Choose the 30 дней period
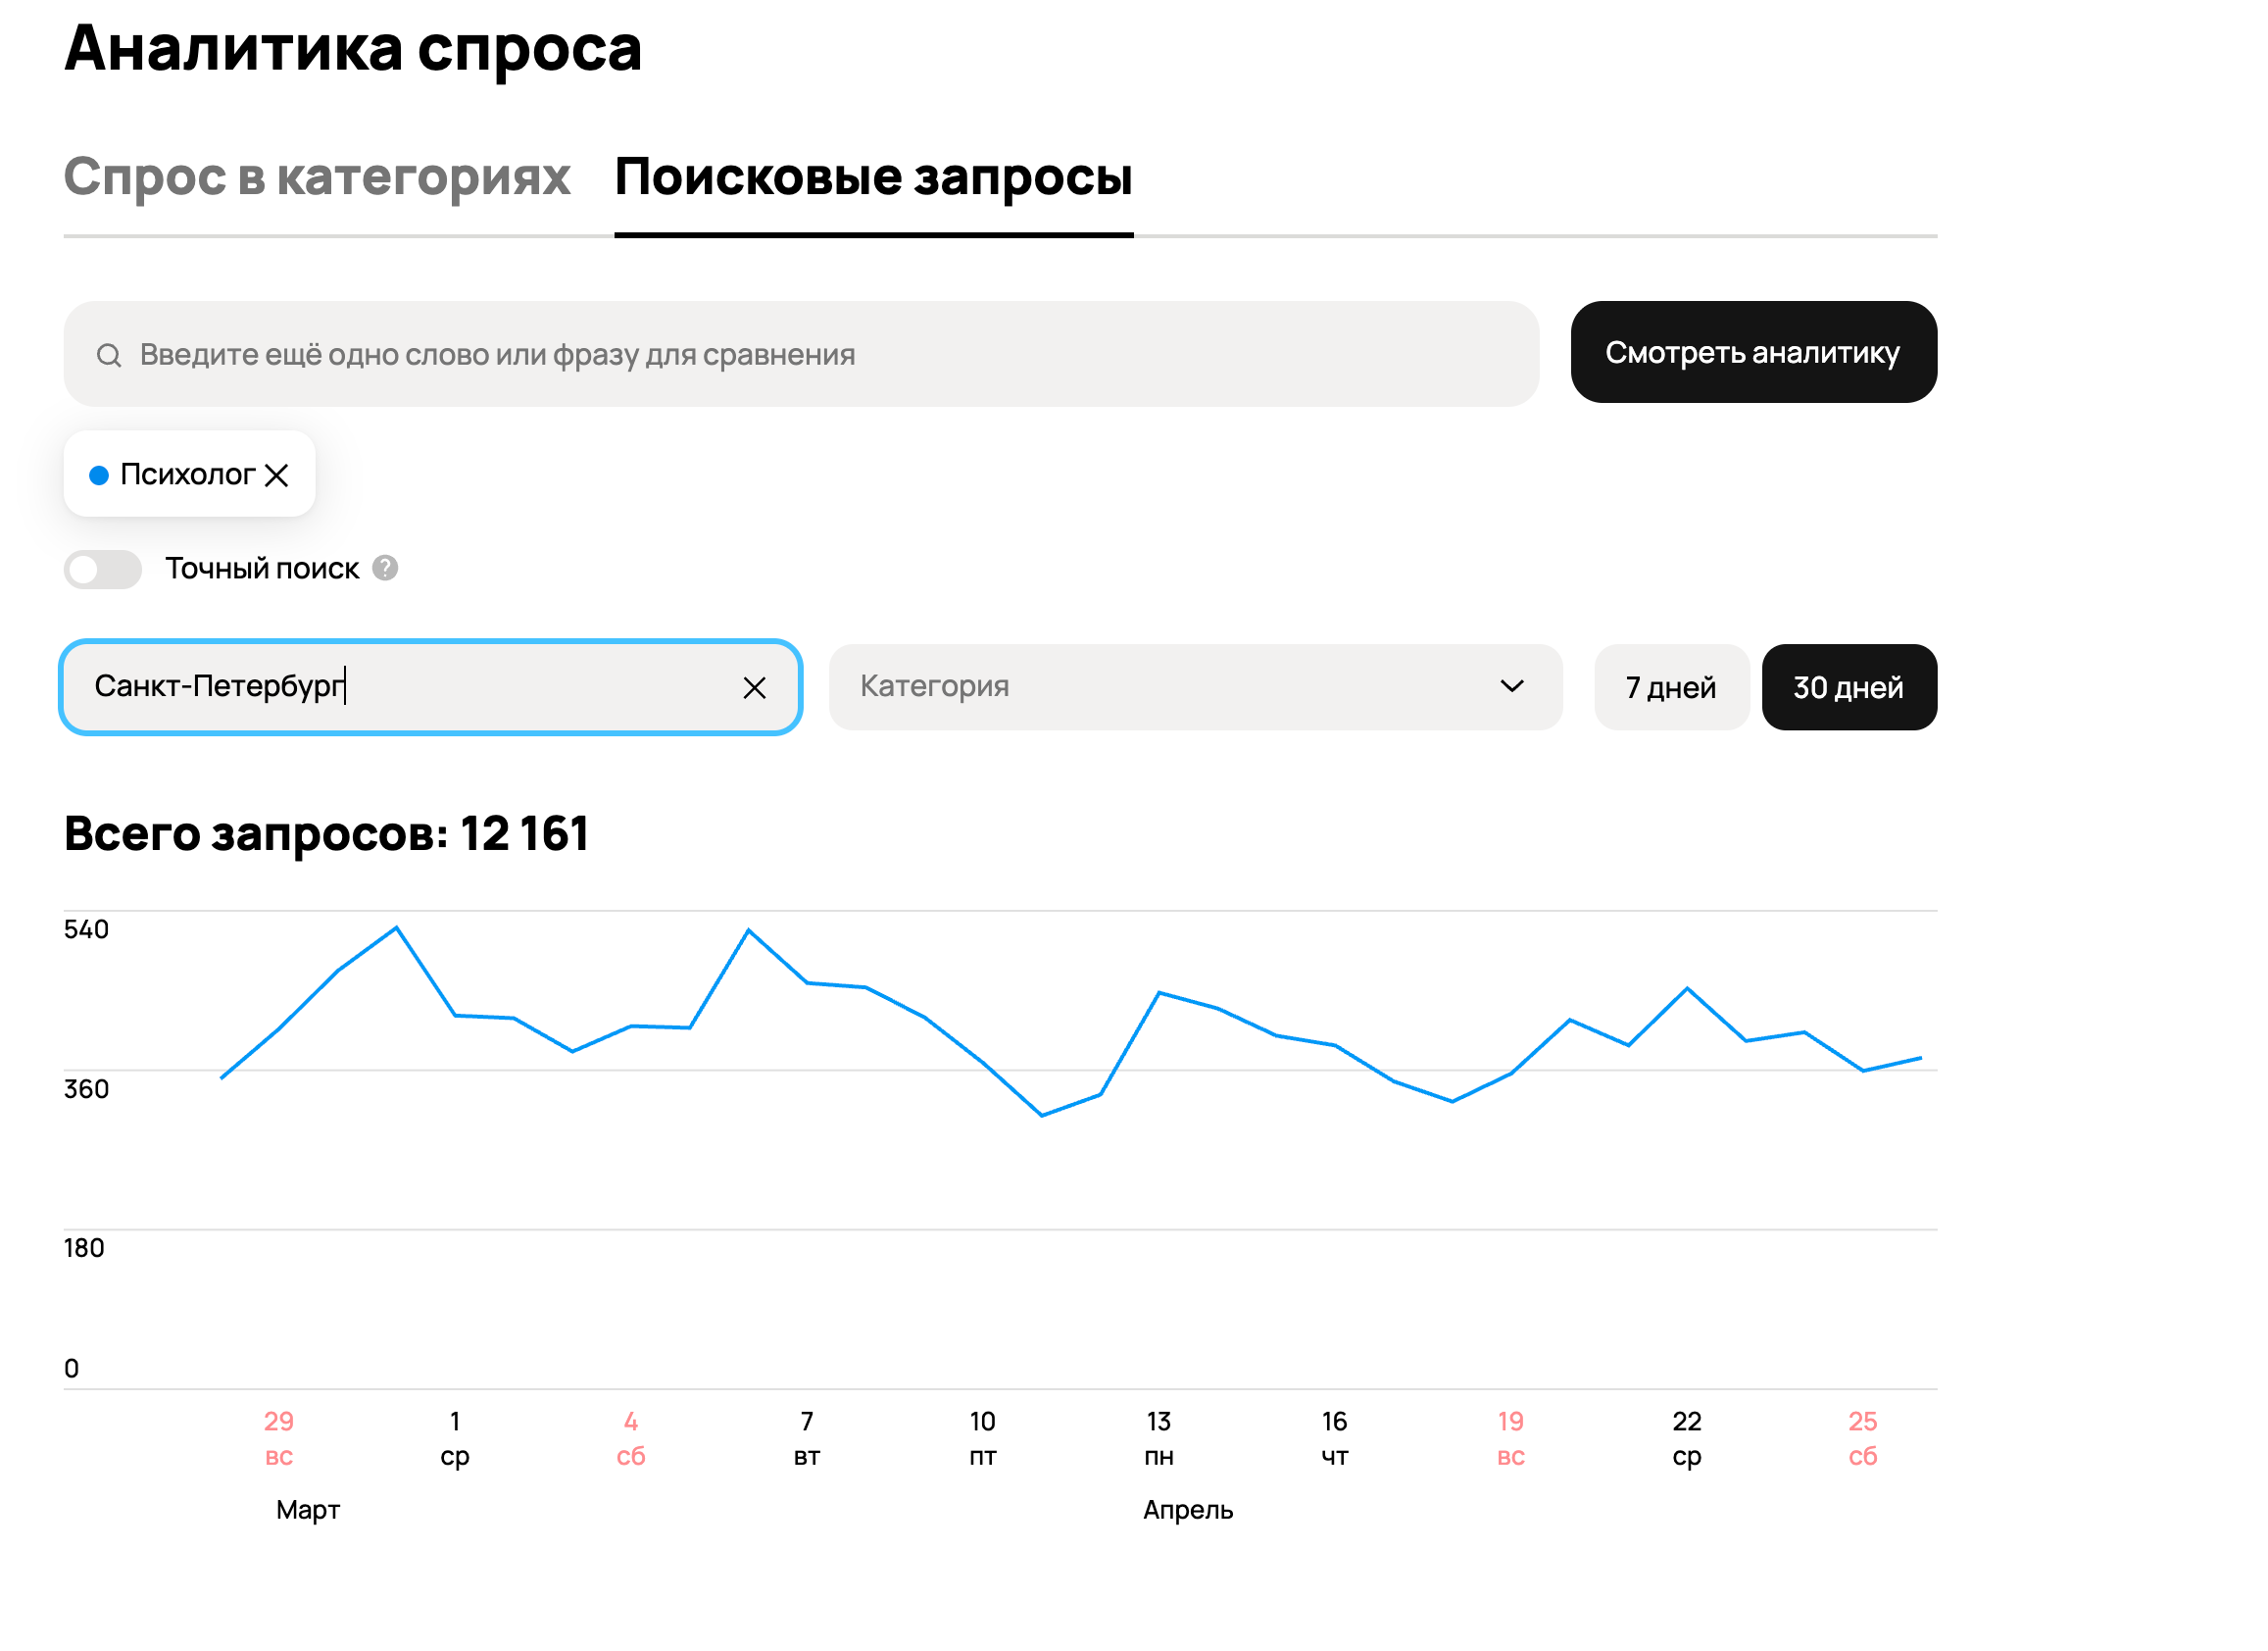This screenshot has height=1651, width=2268. point(1848,688)
